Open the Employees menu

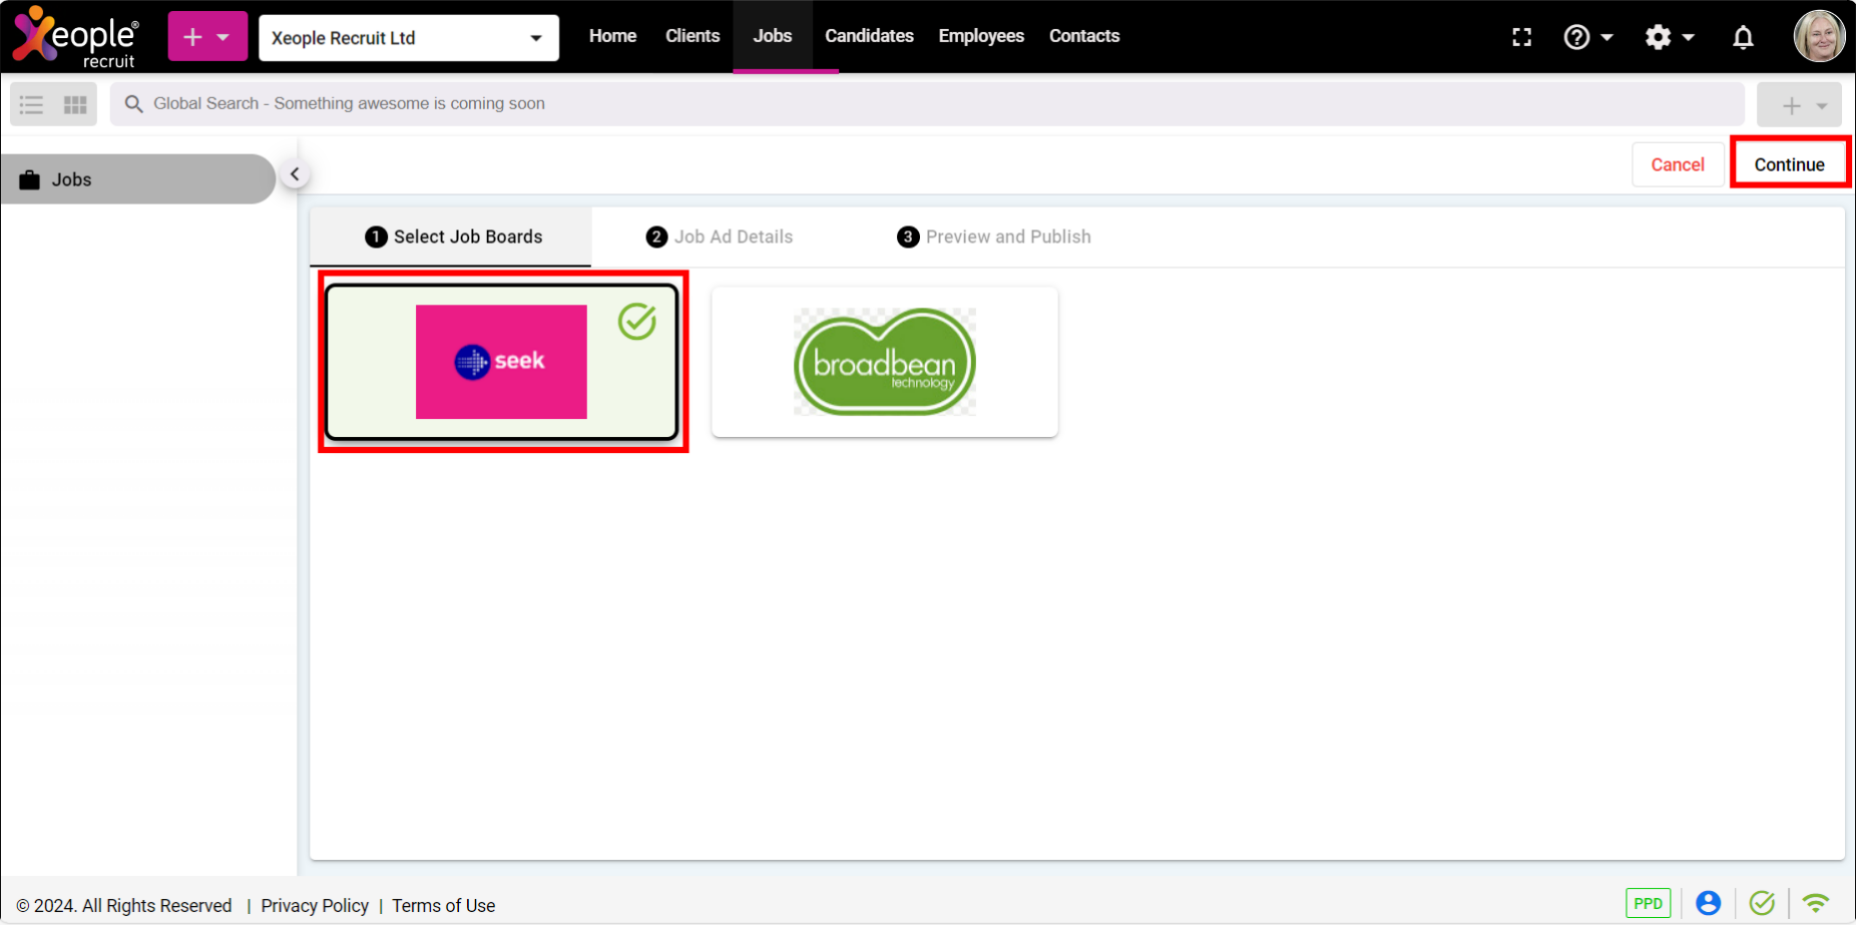pyautogui.click(x=981, y=36)
